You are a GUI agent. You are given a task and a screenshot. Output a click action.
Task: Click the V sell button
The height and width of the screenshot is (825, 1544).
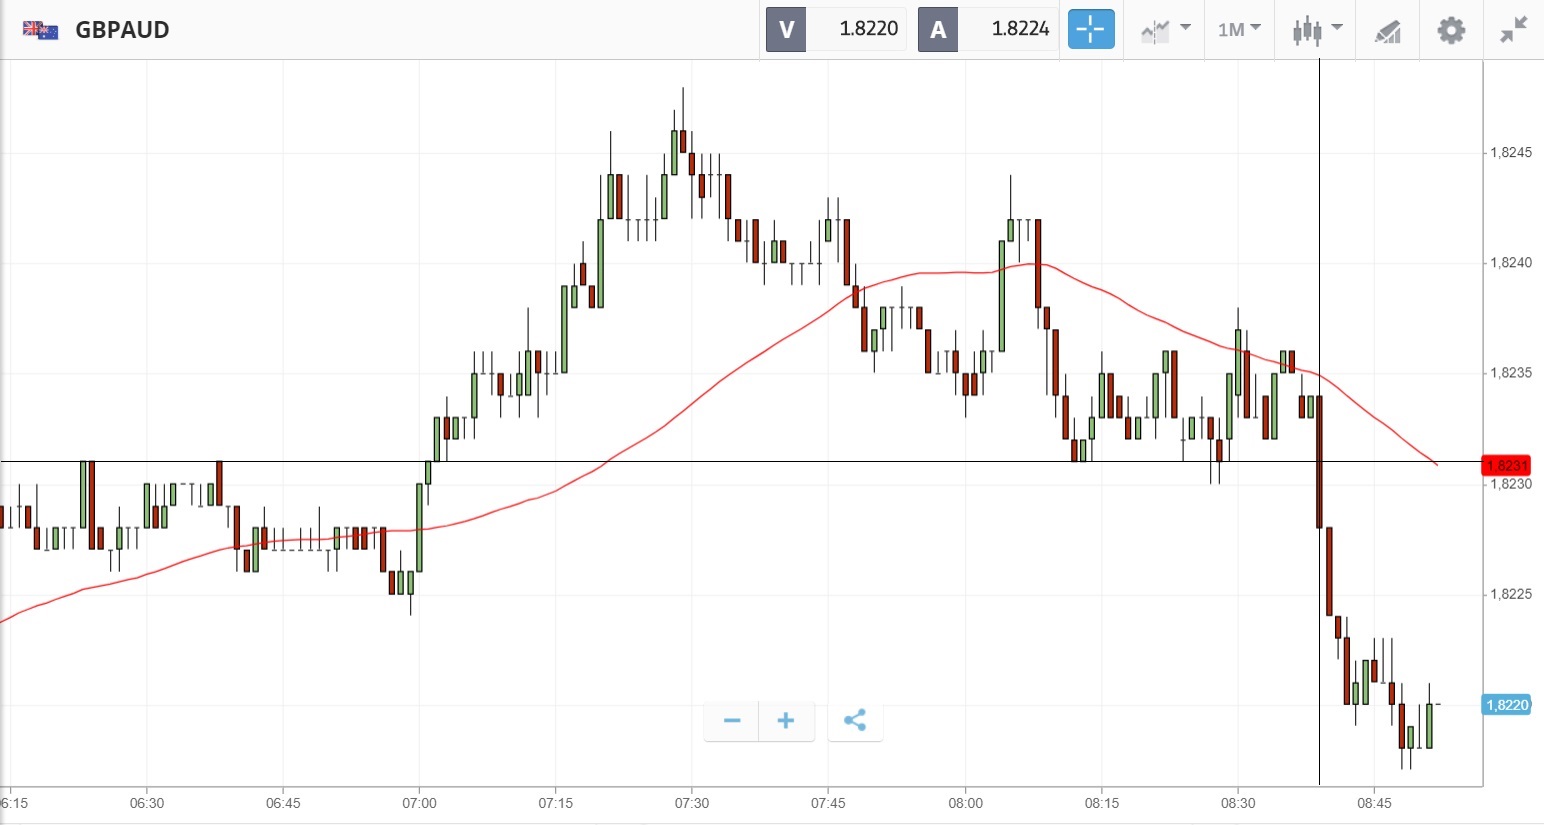(786, 29)
